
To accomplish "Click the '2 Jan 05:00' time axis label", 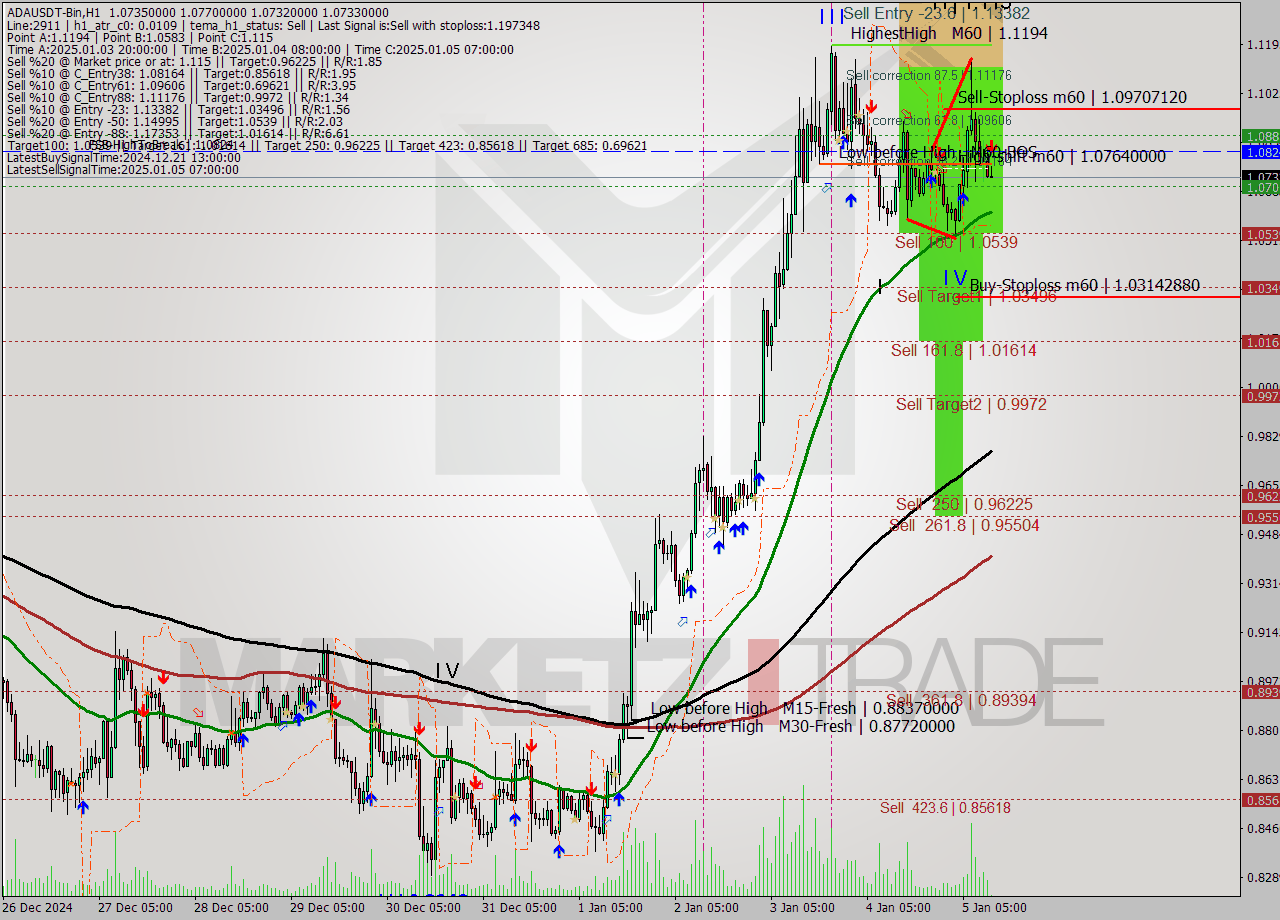I will [x=705, y=908].
